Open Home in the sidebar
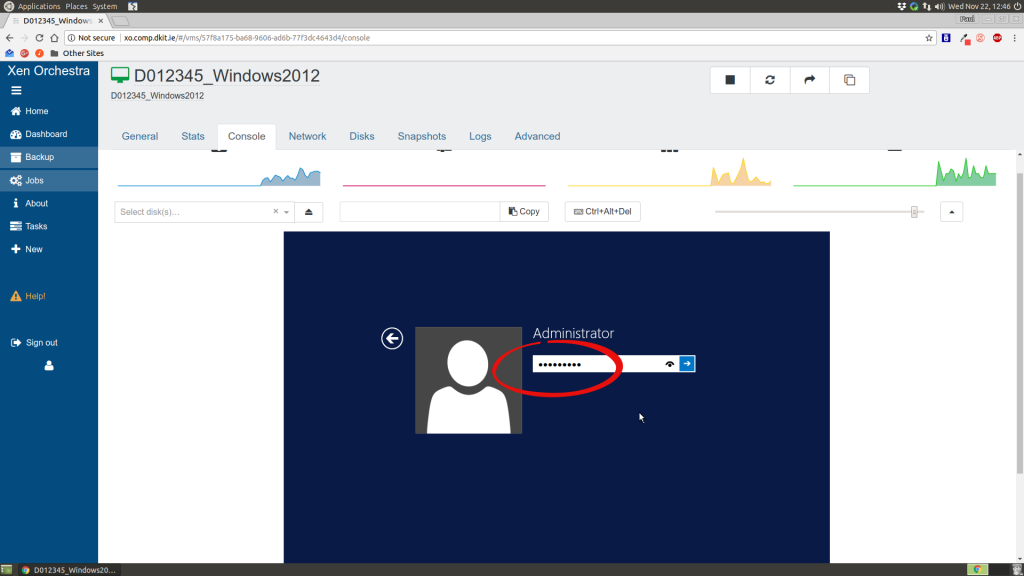 click(x=49, y=111)
